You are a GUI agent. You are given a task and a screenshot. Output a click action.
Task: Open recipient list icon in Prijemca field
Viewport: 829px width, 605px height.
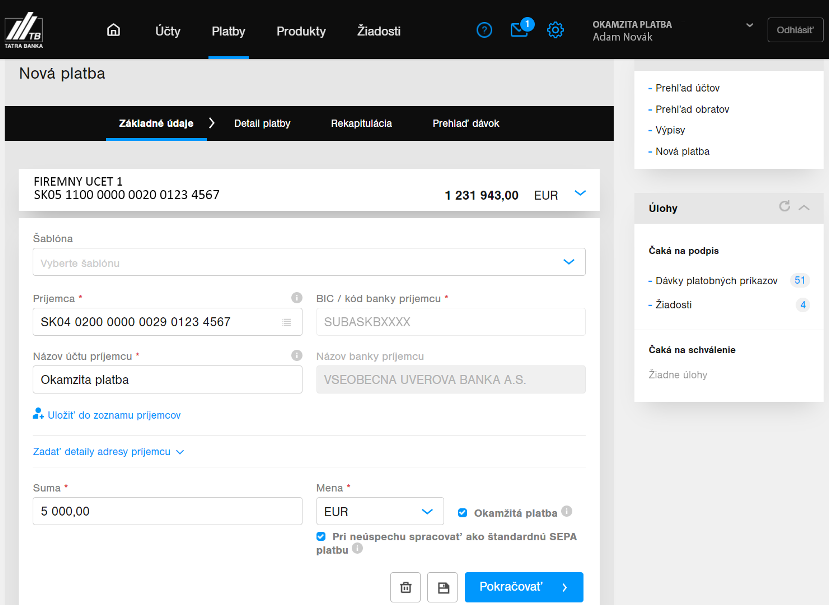(x=287, y=322)
